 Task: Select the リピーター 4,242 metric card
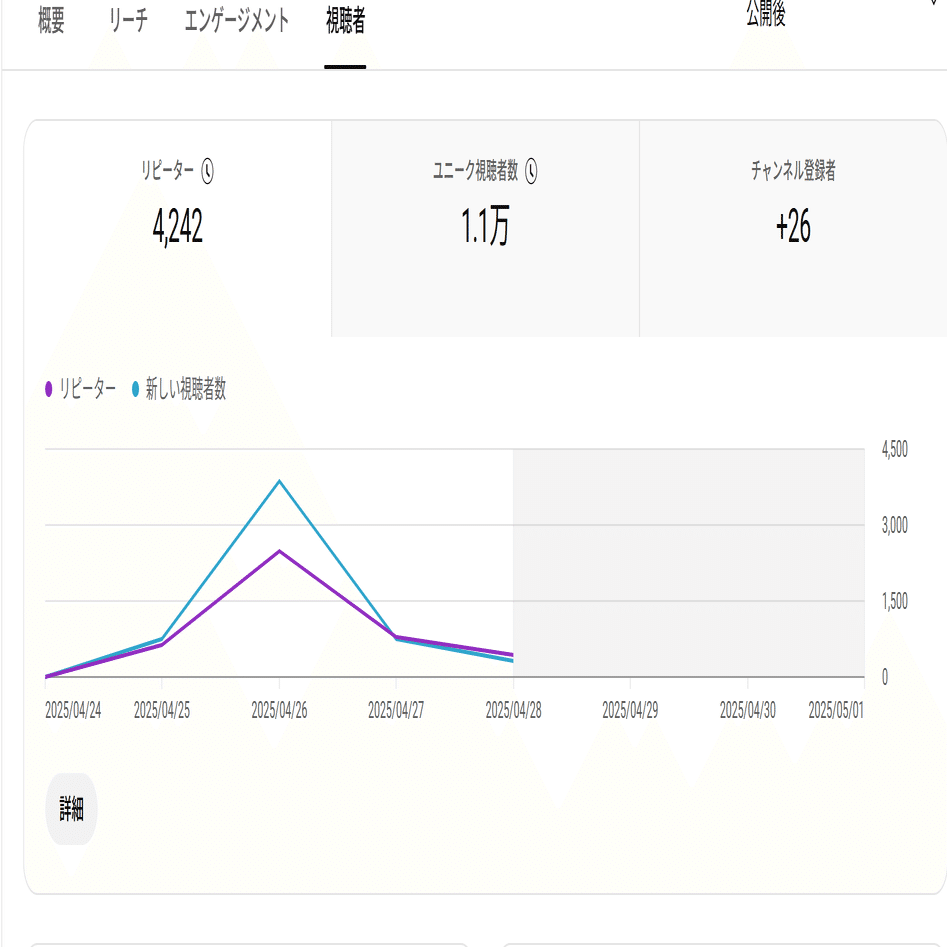(178, 228)
